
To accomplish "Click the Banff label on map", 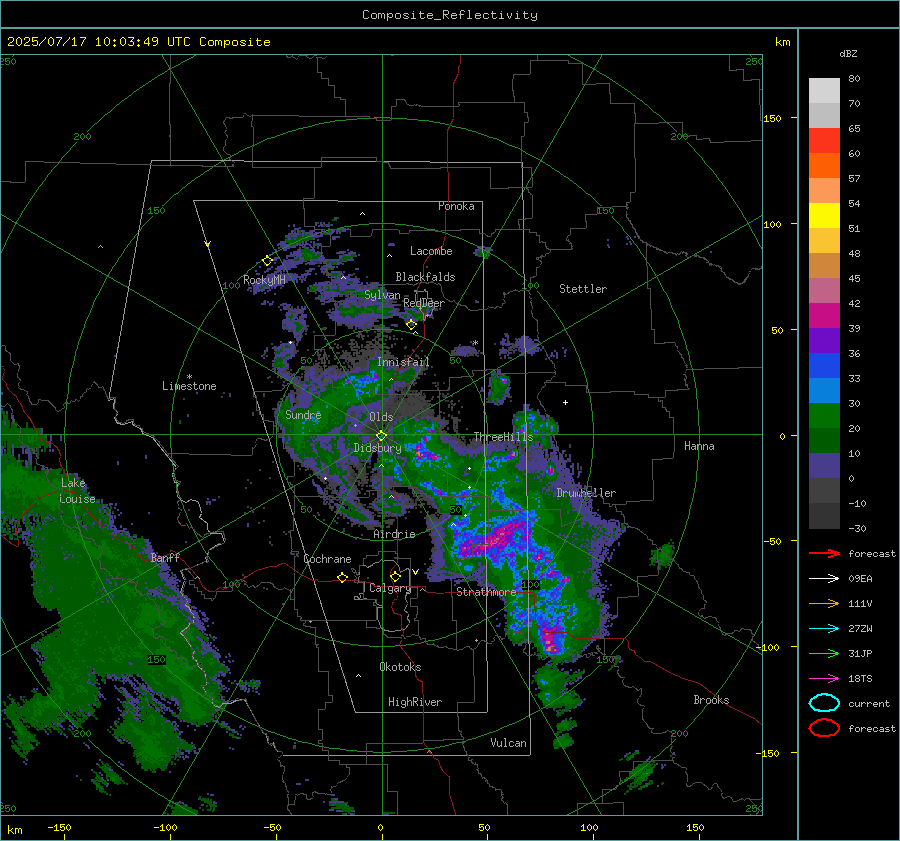I will pyautogui.click(x=165, y=557).
